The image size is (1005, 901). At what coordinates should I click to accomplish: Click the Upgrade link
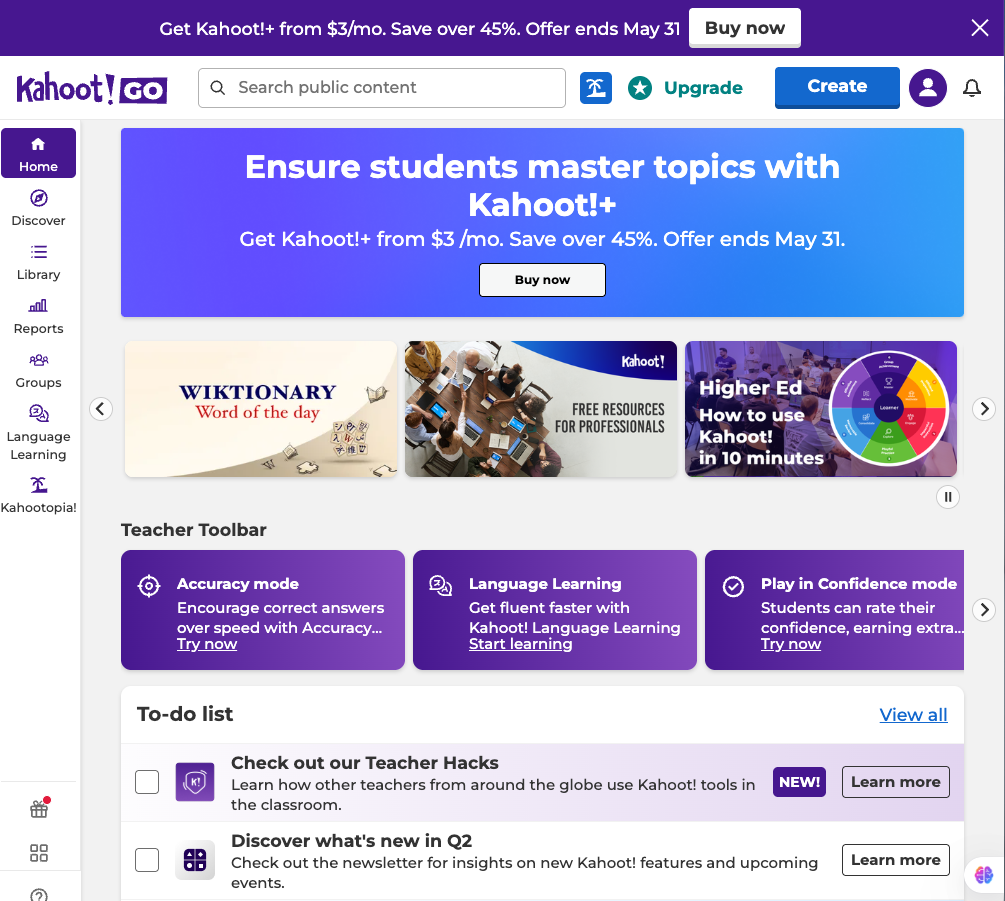702,88
